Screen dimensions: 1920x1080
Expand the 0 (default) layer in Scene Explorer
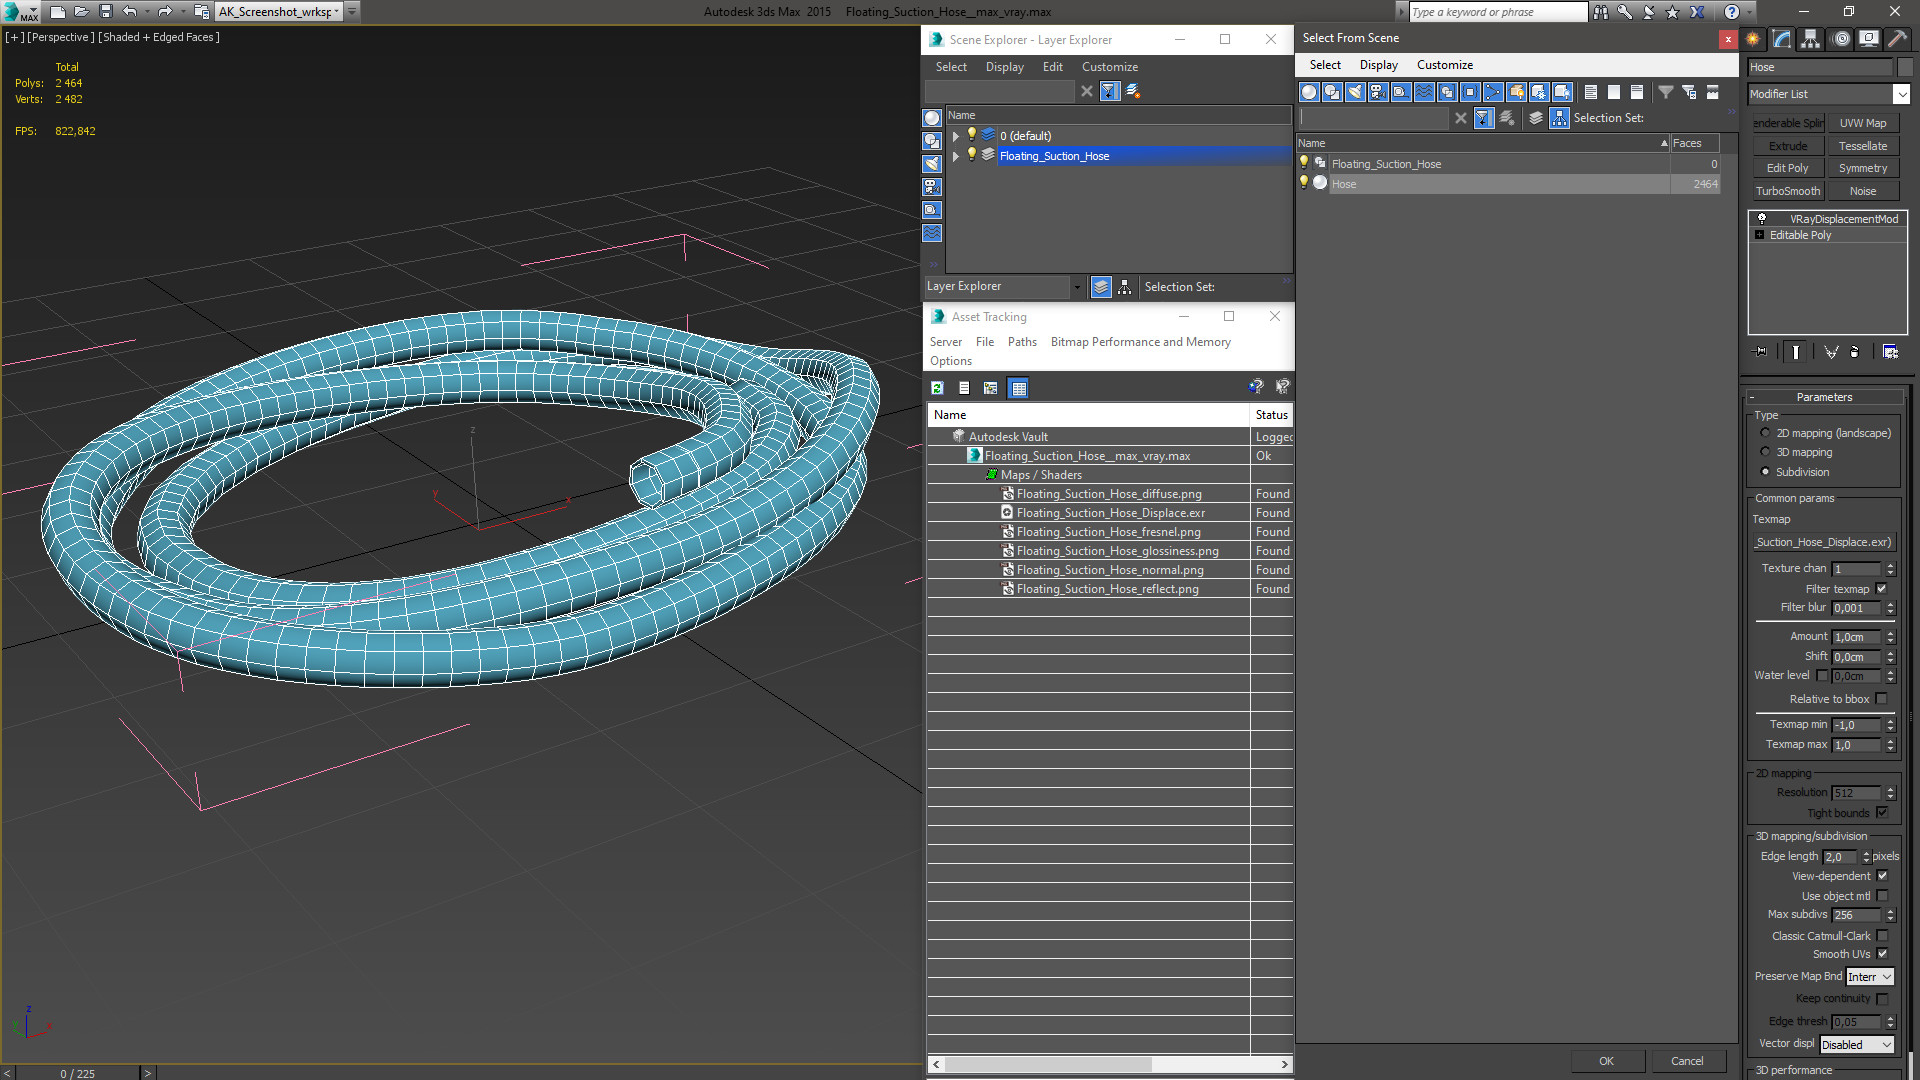pos(956,136)
